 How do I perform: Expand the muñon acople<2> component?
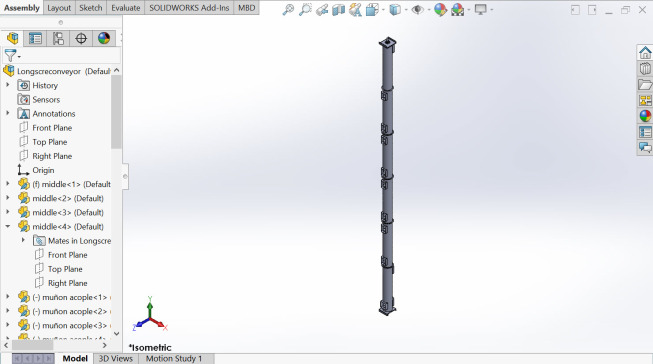pyautogui.click(x=7, y=311)
